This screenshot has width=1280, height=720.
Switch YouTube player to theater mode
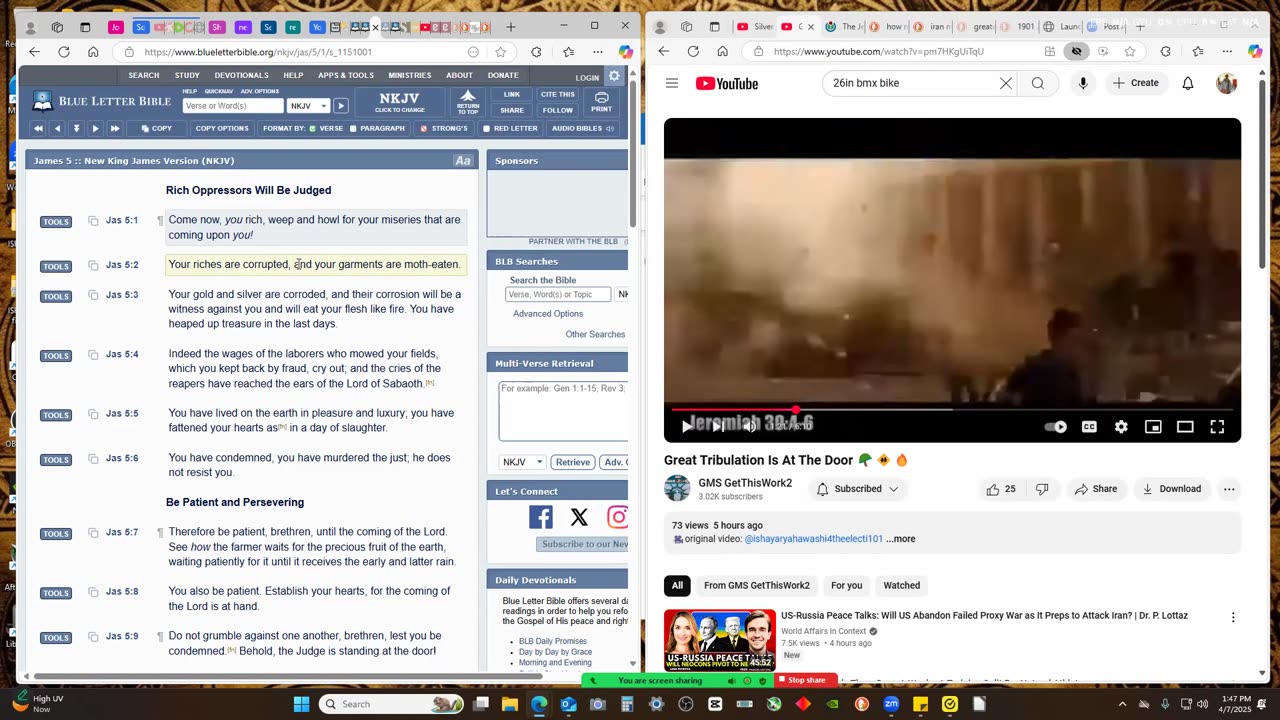(x=1185, y=427)
